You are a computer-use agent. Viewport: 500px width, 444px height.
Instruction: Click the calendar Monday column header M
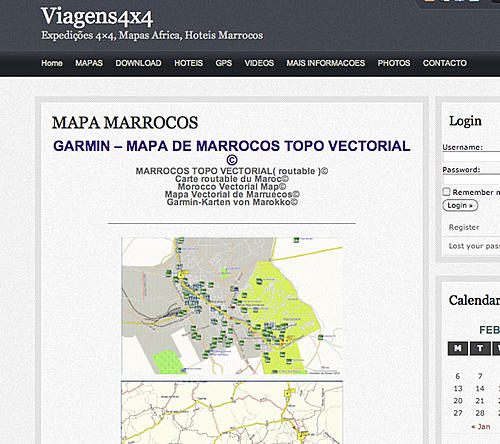pos(458,348)
